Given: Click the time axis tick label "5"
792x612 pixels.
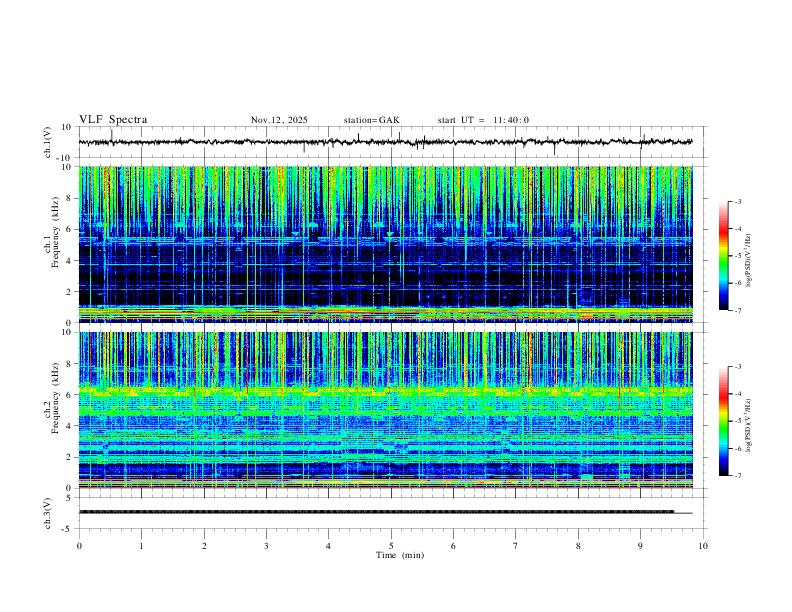Looking at the screenshot, I should click(391, 546).
